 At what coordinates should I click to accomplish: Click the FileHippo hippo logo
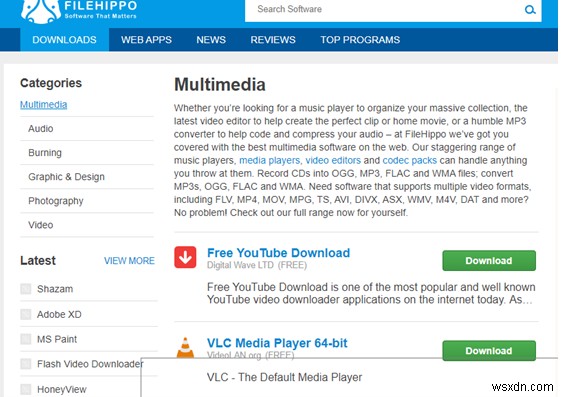pos(41,11)
